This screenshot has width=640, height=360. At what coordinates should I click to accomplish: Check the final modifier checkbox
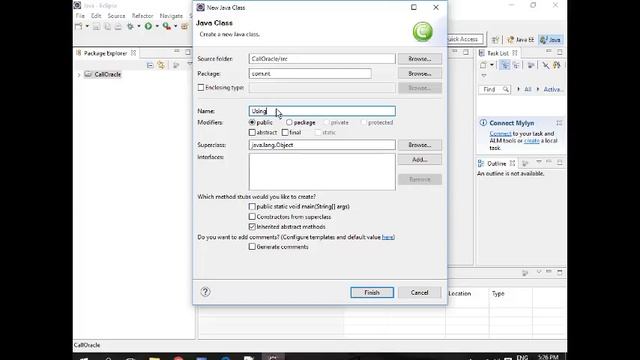[x=285, y=133]
